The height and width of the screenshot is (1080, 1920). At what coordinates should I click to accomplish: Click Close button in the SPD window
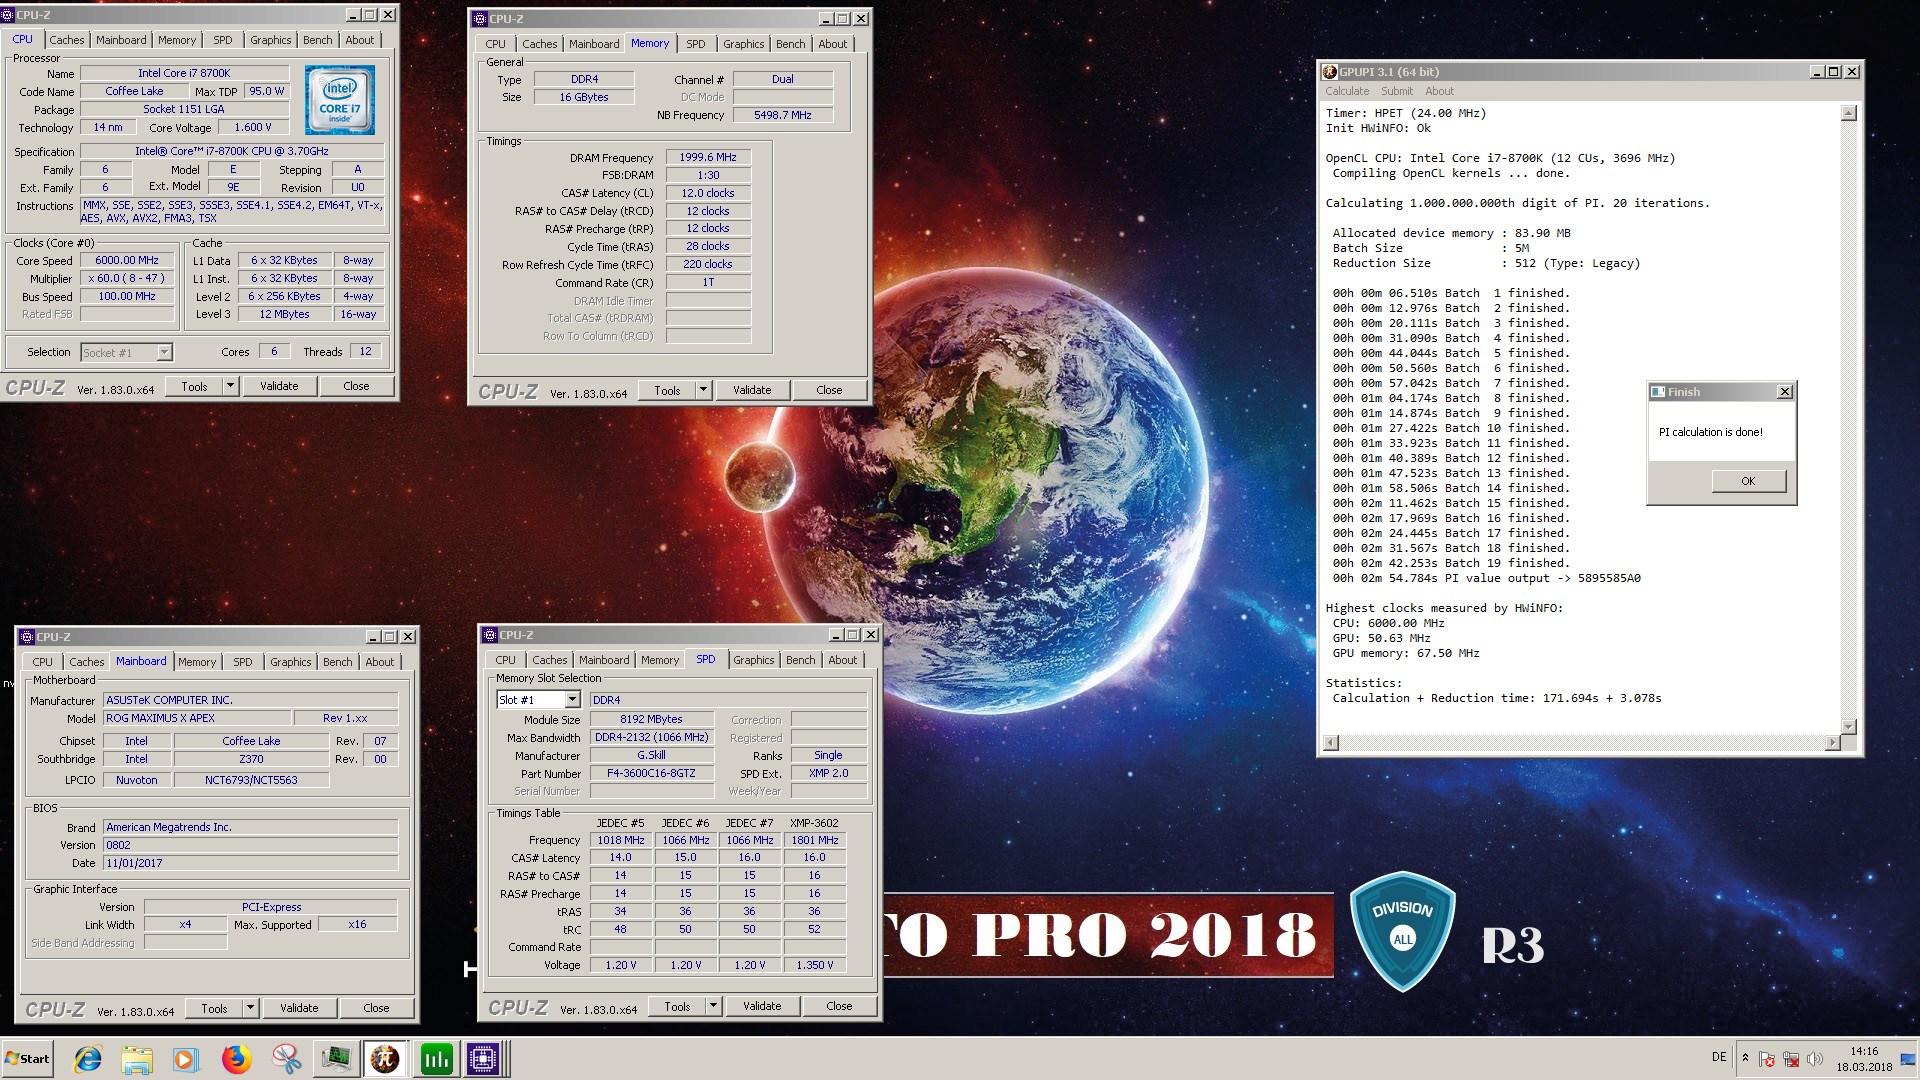(x=839, y=1006)
